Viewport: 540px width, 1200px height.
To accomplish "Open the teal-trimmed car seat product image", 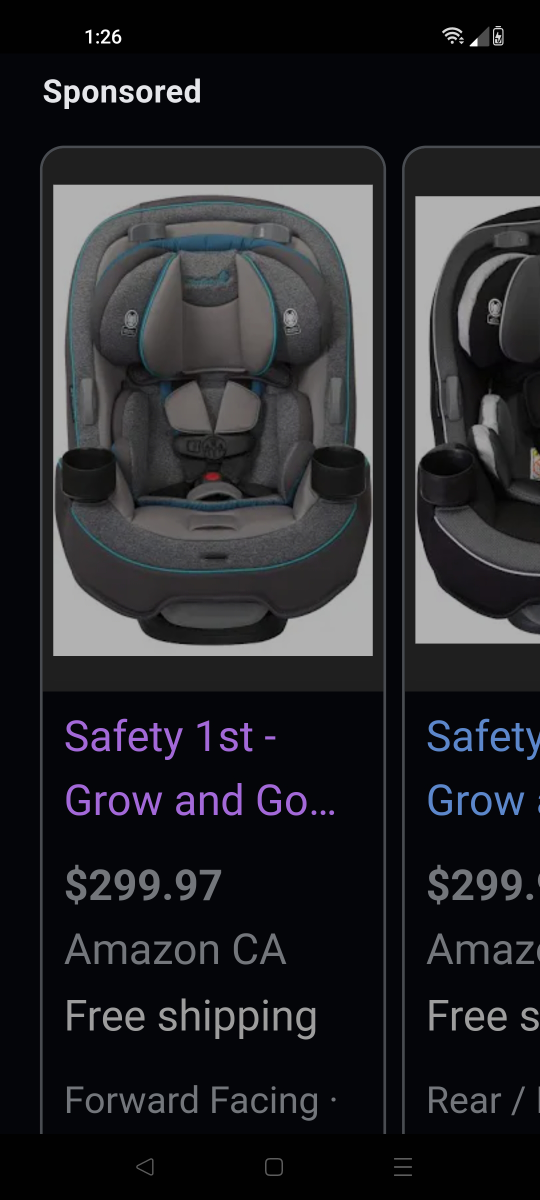I will pyautogui.click(x=213, y=420).
